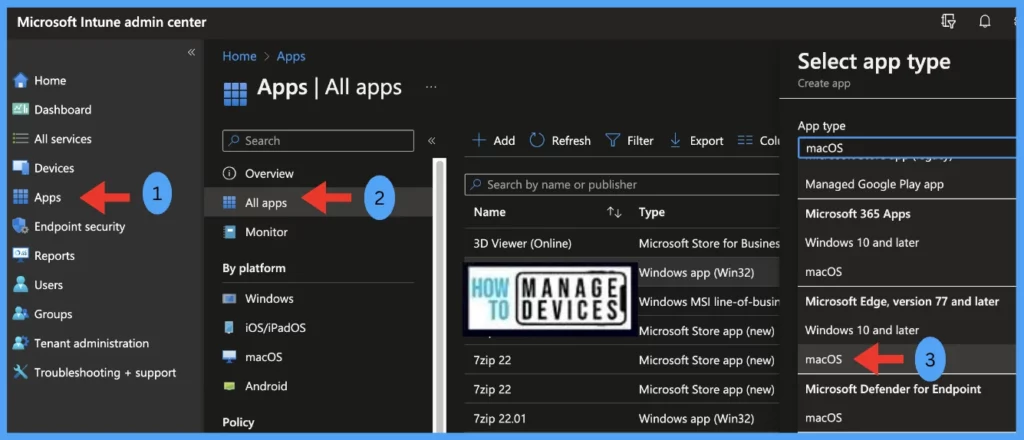Viewport: 1024px width, 440px height.
Task: Click the Apps grid icon in sidebar
Action: coord(21,197)
